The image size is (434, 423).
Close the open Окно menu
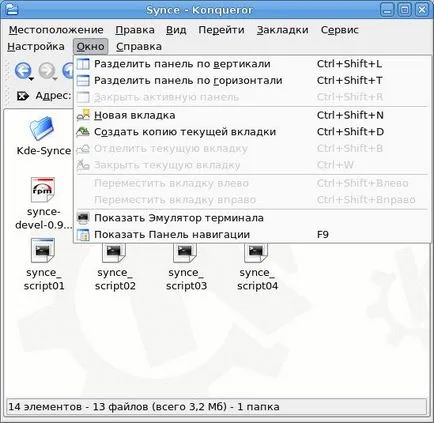[x=90, y=46]
